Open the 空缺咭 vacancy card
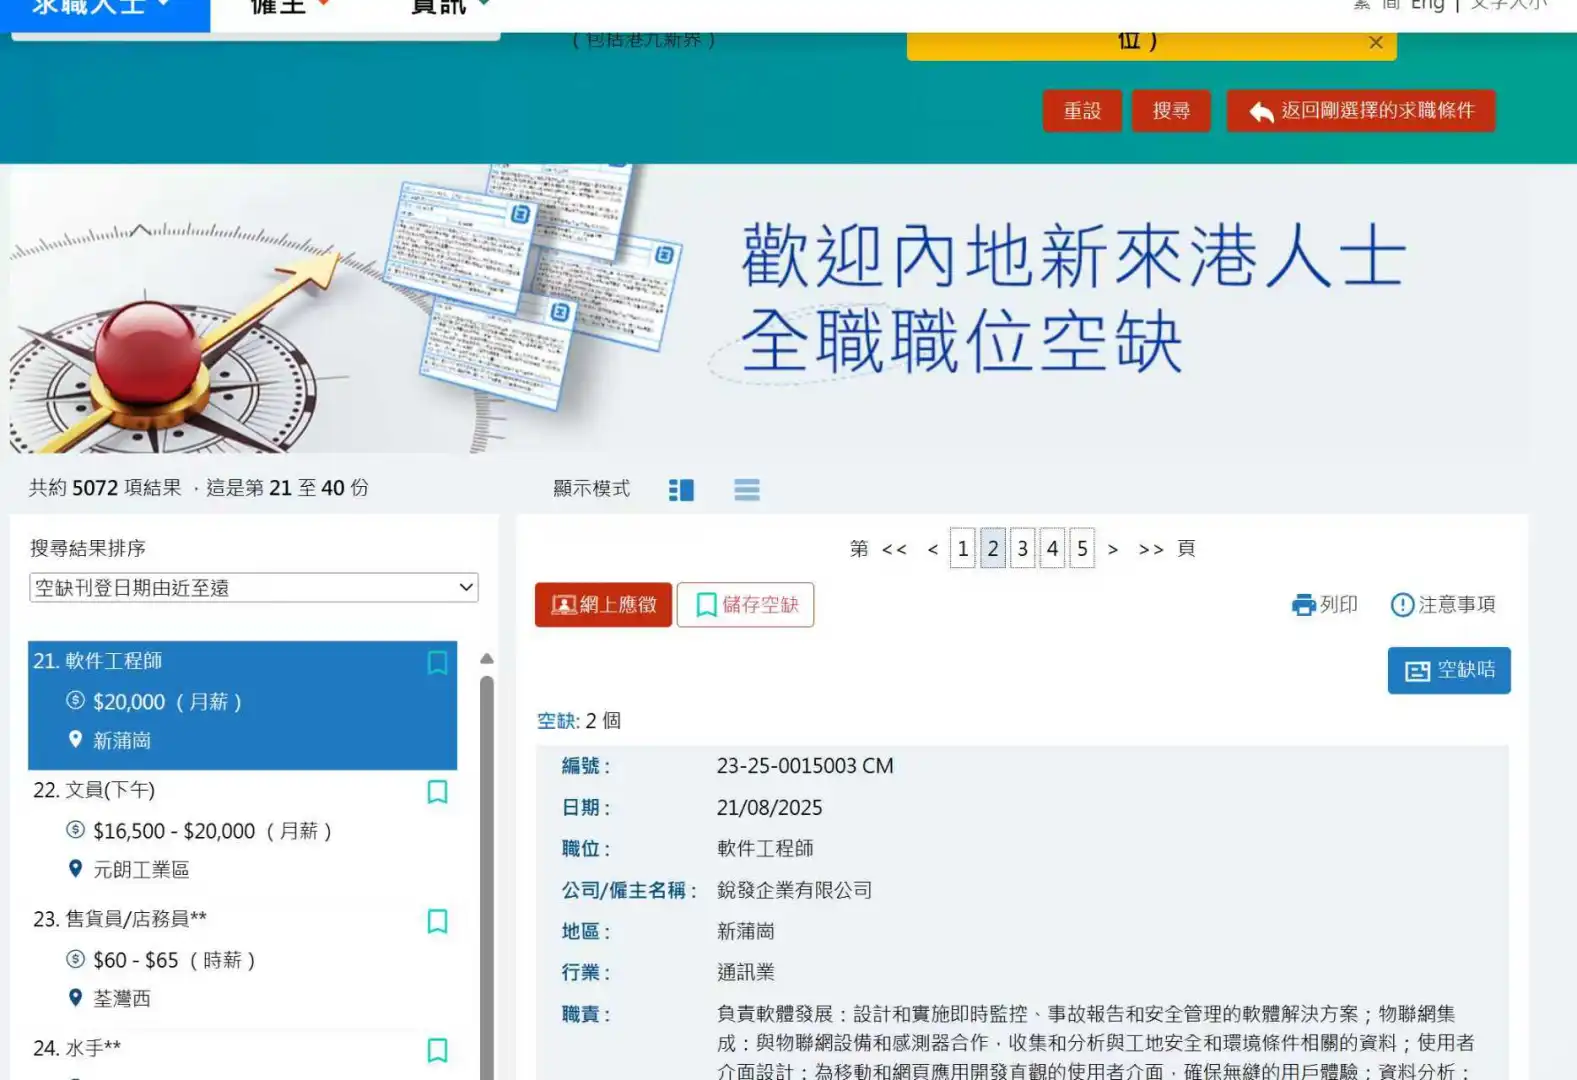This screenshot has height=1080, width=1577. click(1449, 670)
